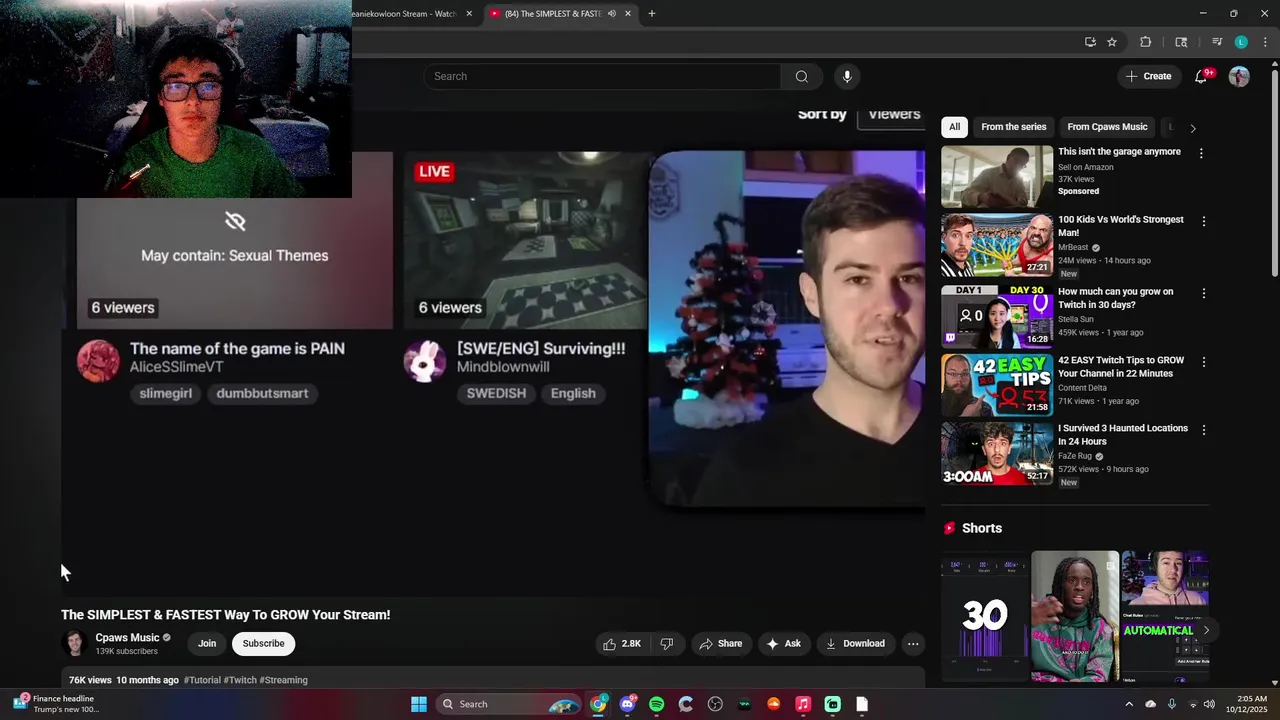Switch to the Stream - Watch browser tab
1280x720 pixels.
pos(405,13)
